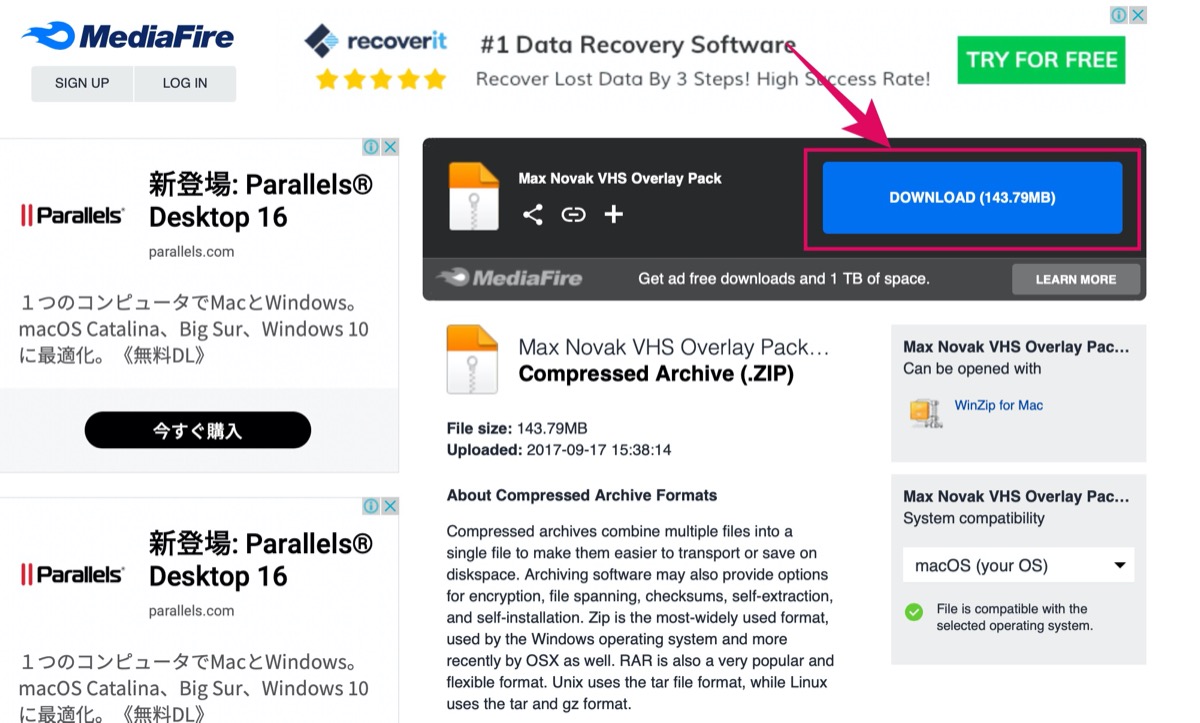
Task: Click the LOG IN button
Action: point(185,83)
